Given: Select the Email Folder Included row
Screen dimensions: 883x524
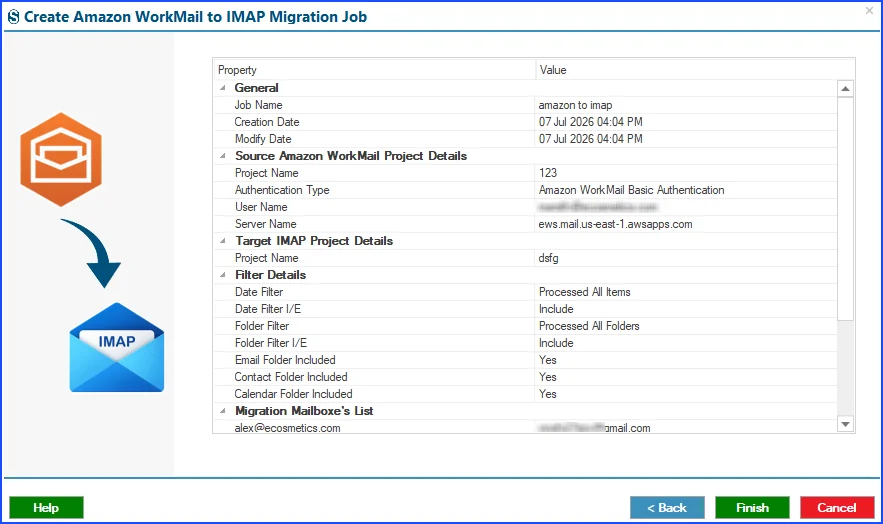Looking at the screenshot, I should click(x=525, y=360).
